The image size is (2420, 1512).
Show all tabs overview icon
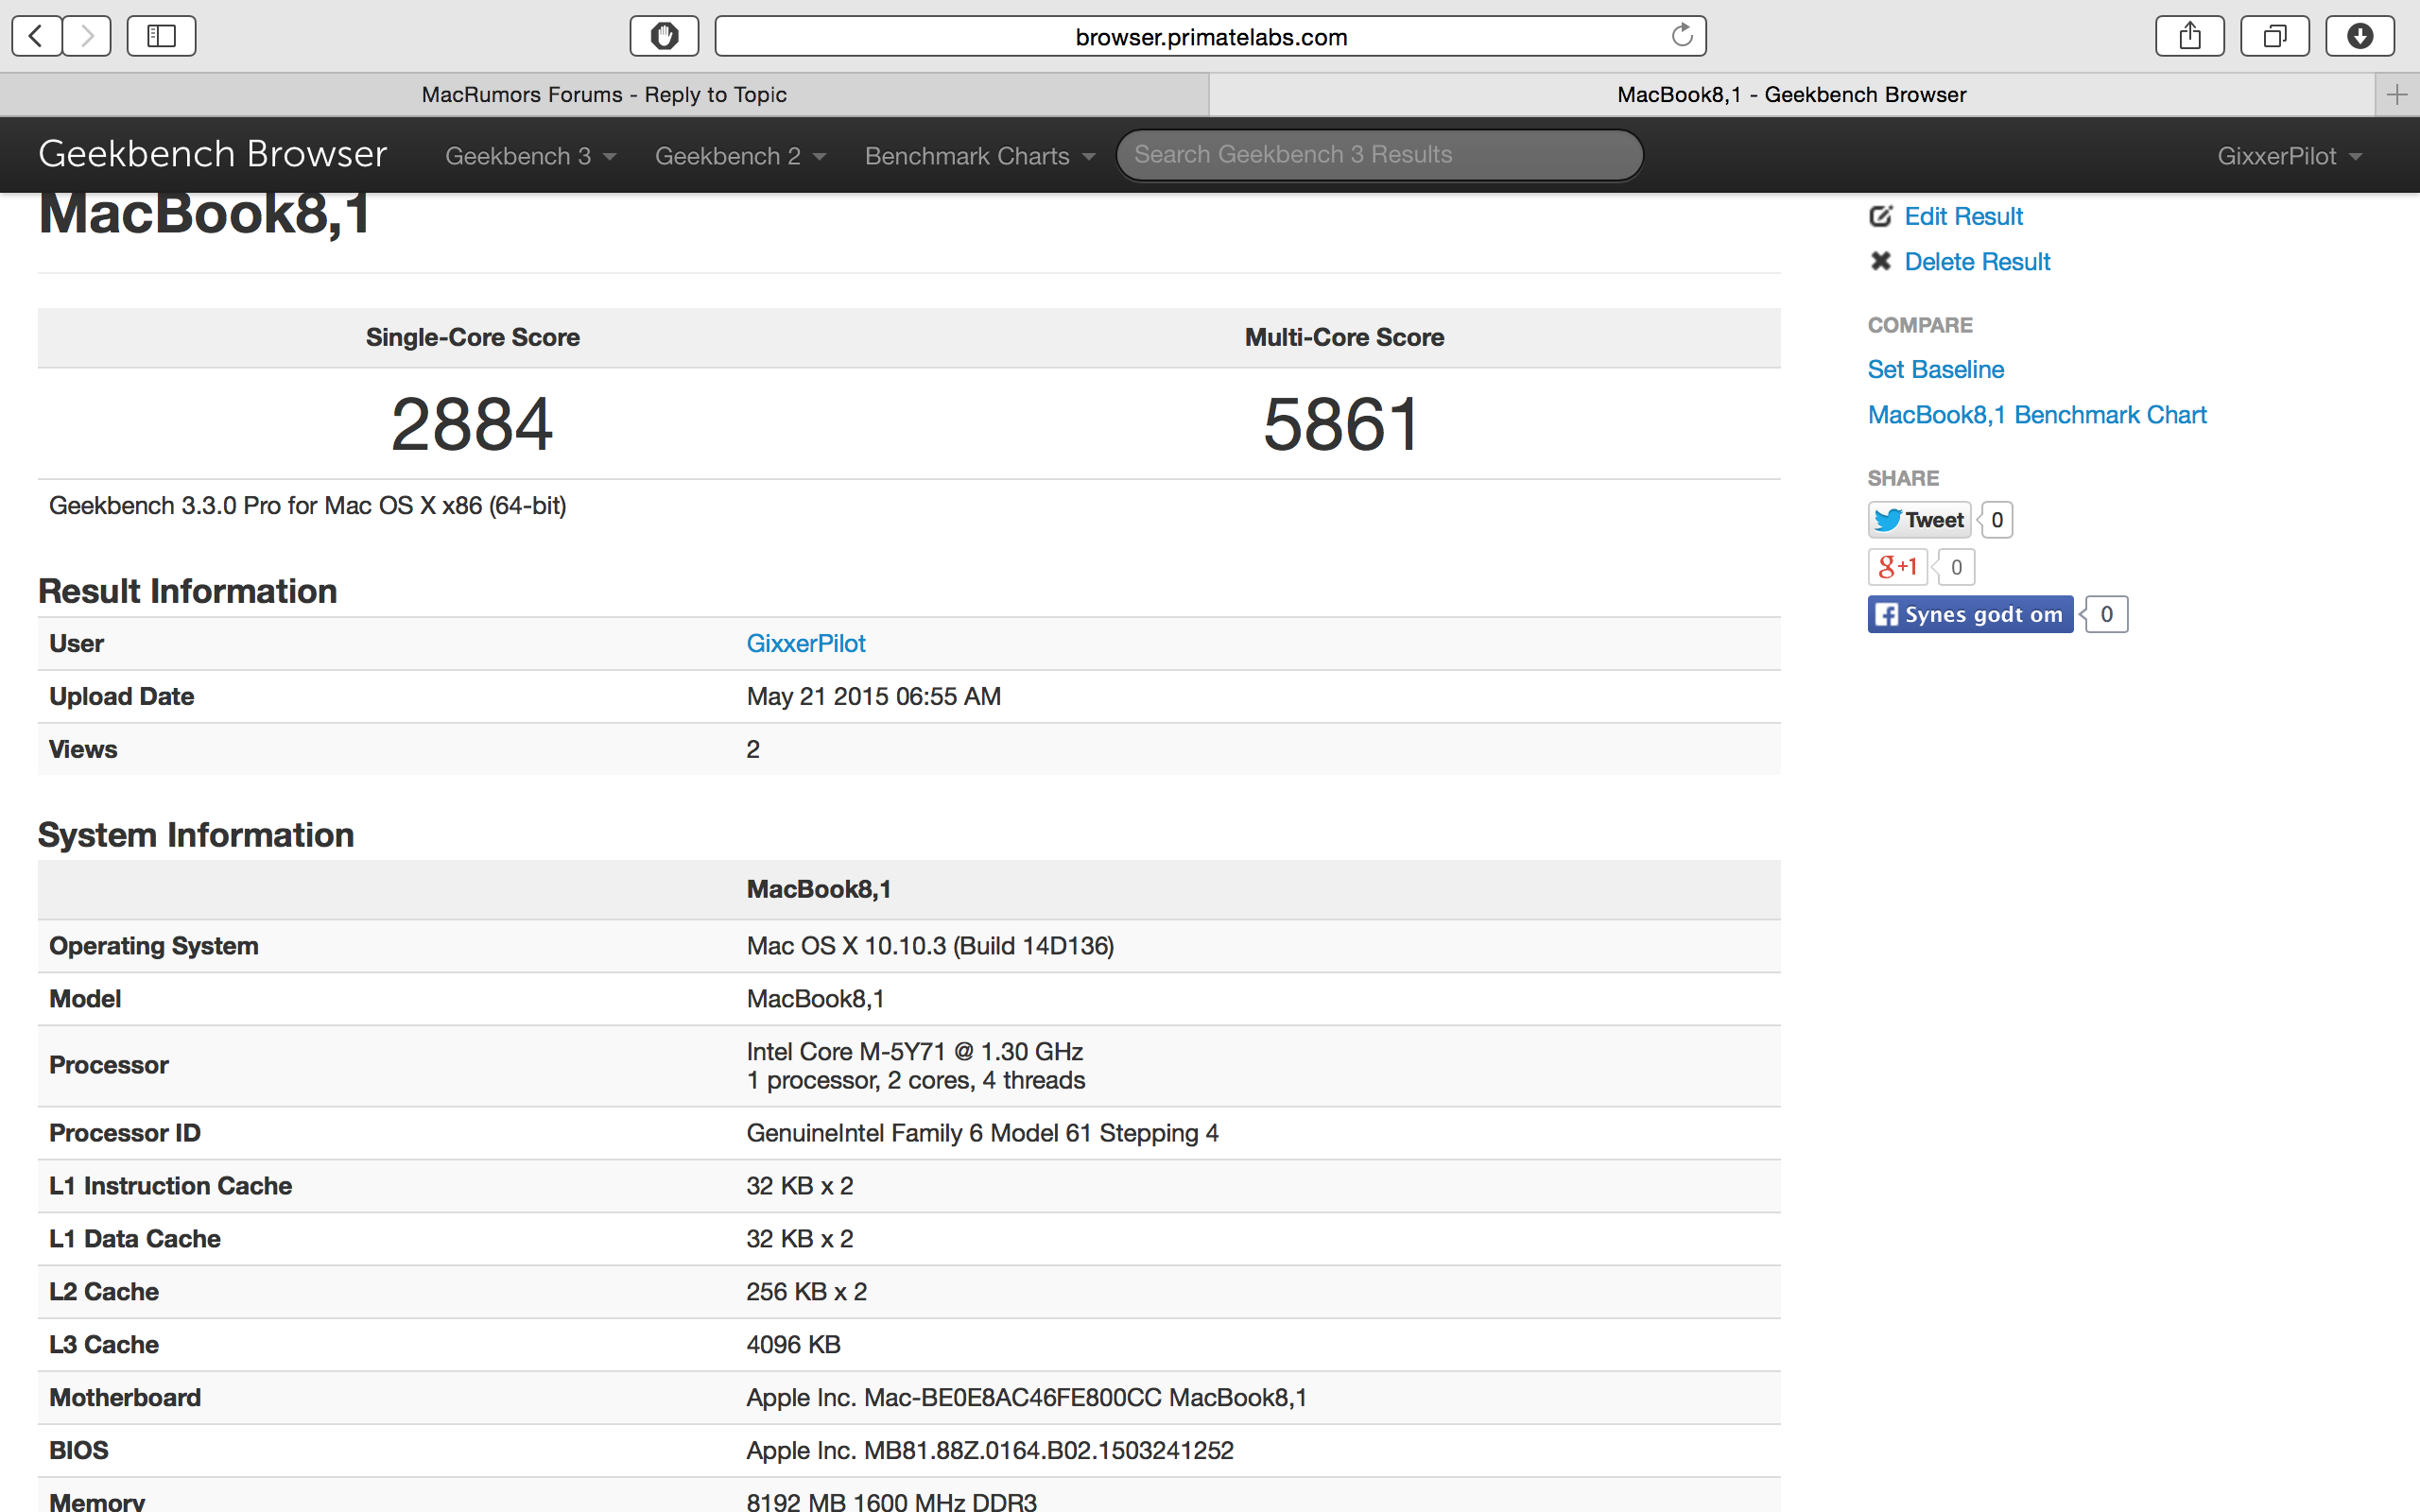coord(2275,36)
